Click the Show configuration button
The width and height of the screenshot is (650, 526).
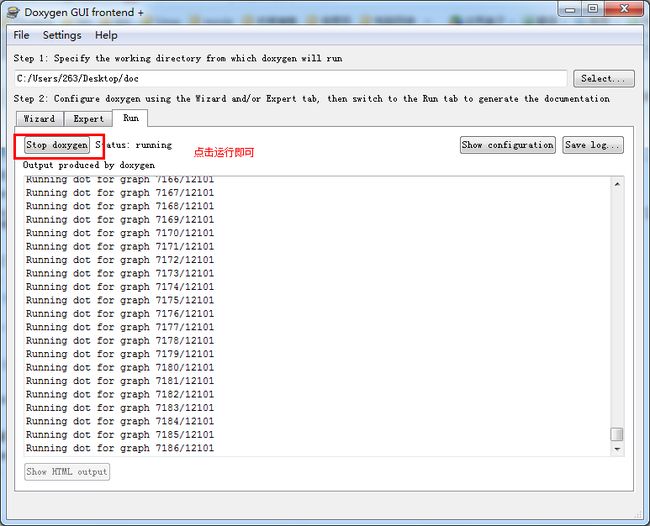point(508,145)
